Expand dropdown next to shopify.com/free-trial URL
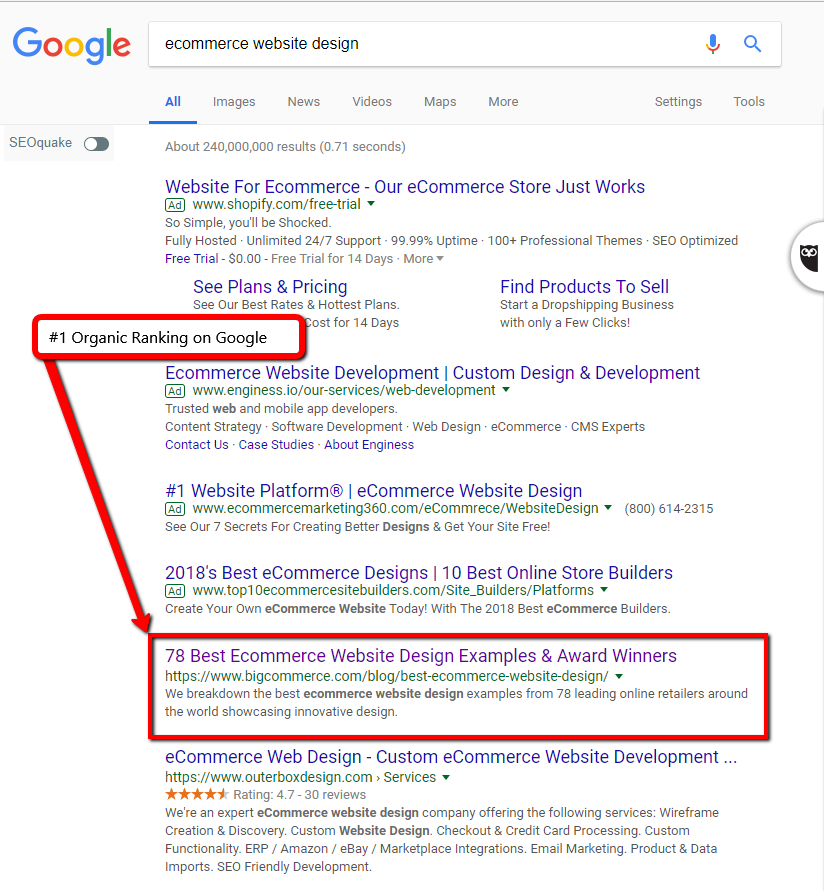 tap(371, 203)
